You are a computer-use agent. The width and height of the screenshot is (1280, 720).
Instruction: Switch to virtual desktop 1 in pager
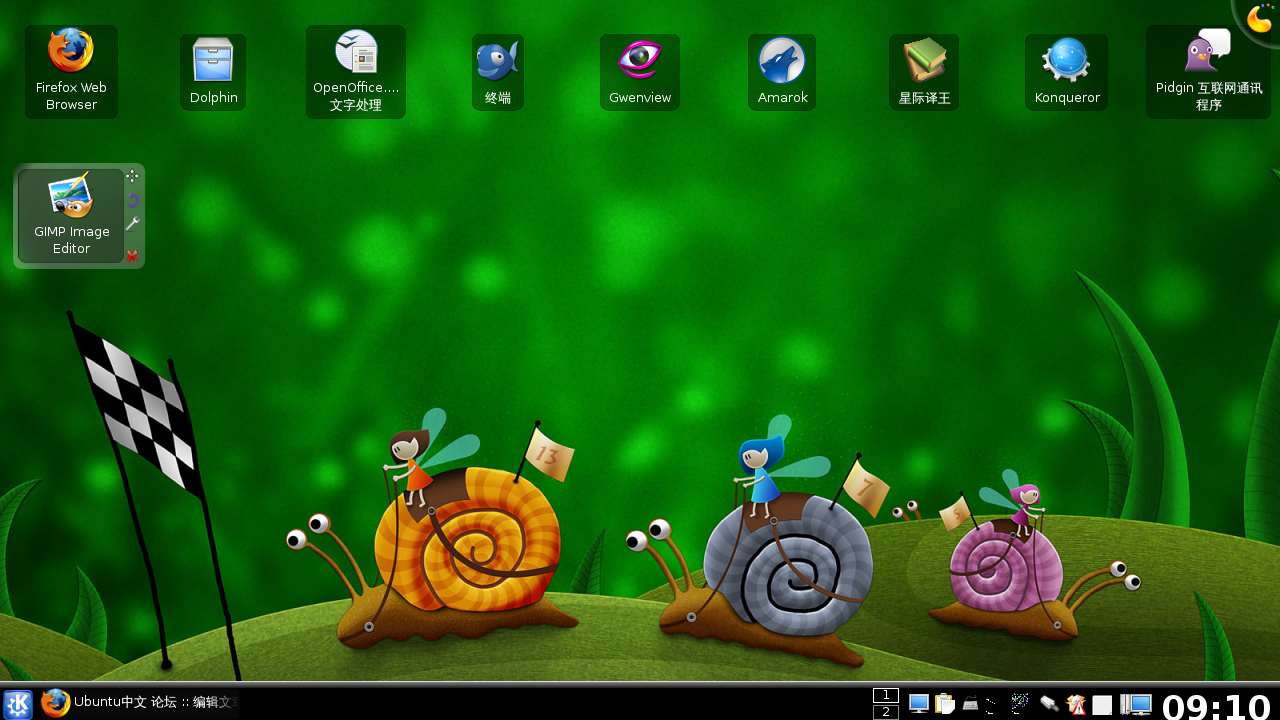pos(886,695)
